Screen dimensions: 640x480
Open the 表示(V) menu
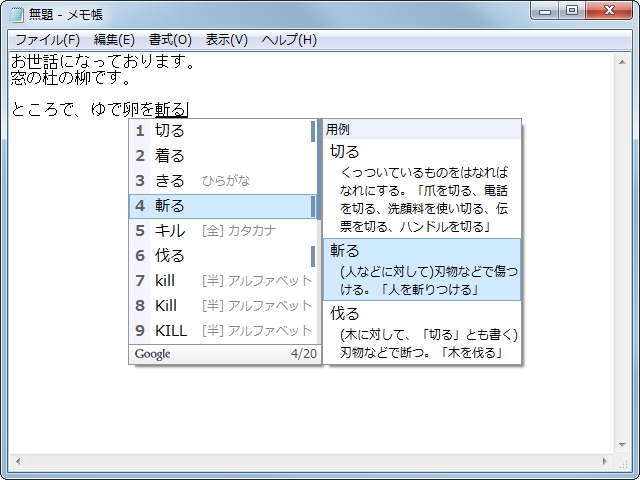pyautogui.click(x=227, y=40)
